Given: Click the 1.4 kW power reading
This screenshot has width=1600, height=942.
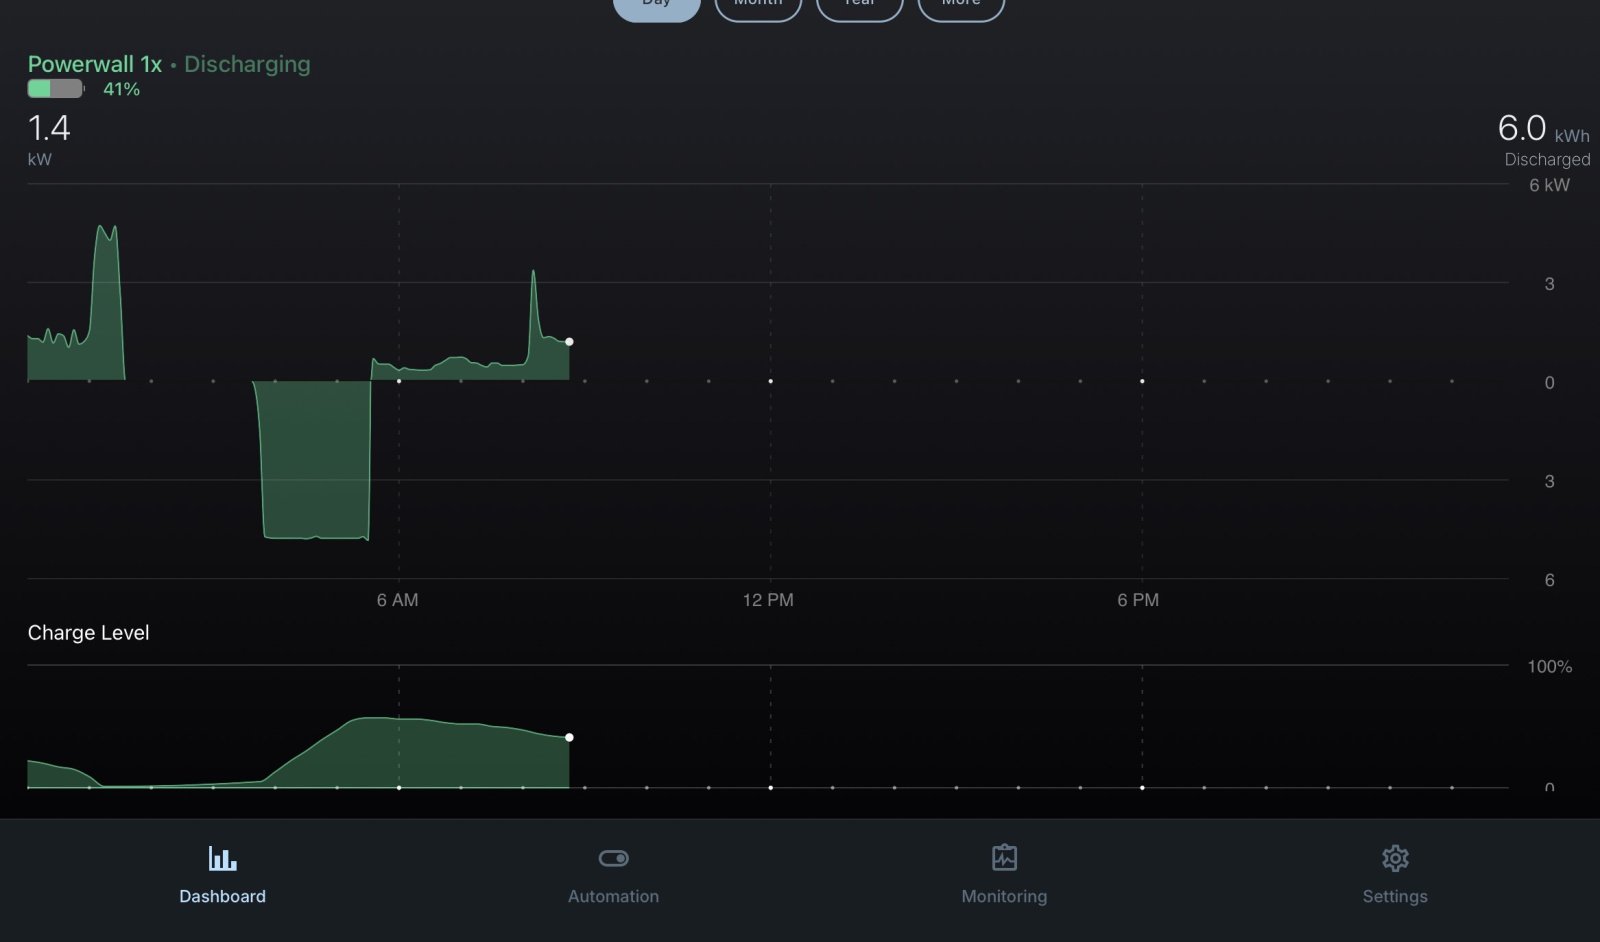Looking at the screenshot, I should pyautogui.click(x=48, y=129).
